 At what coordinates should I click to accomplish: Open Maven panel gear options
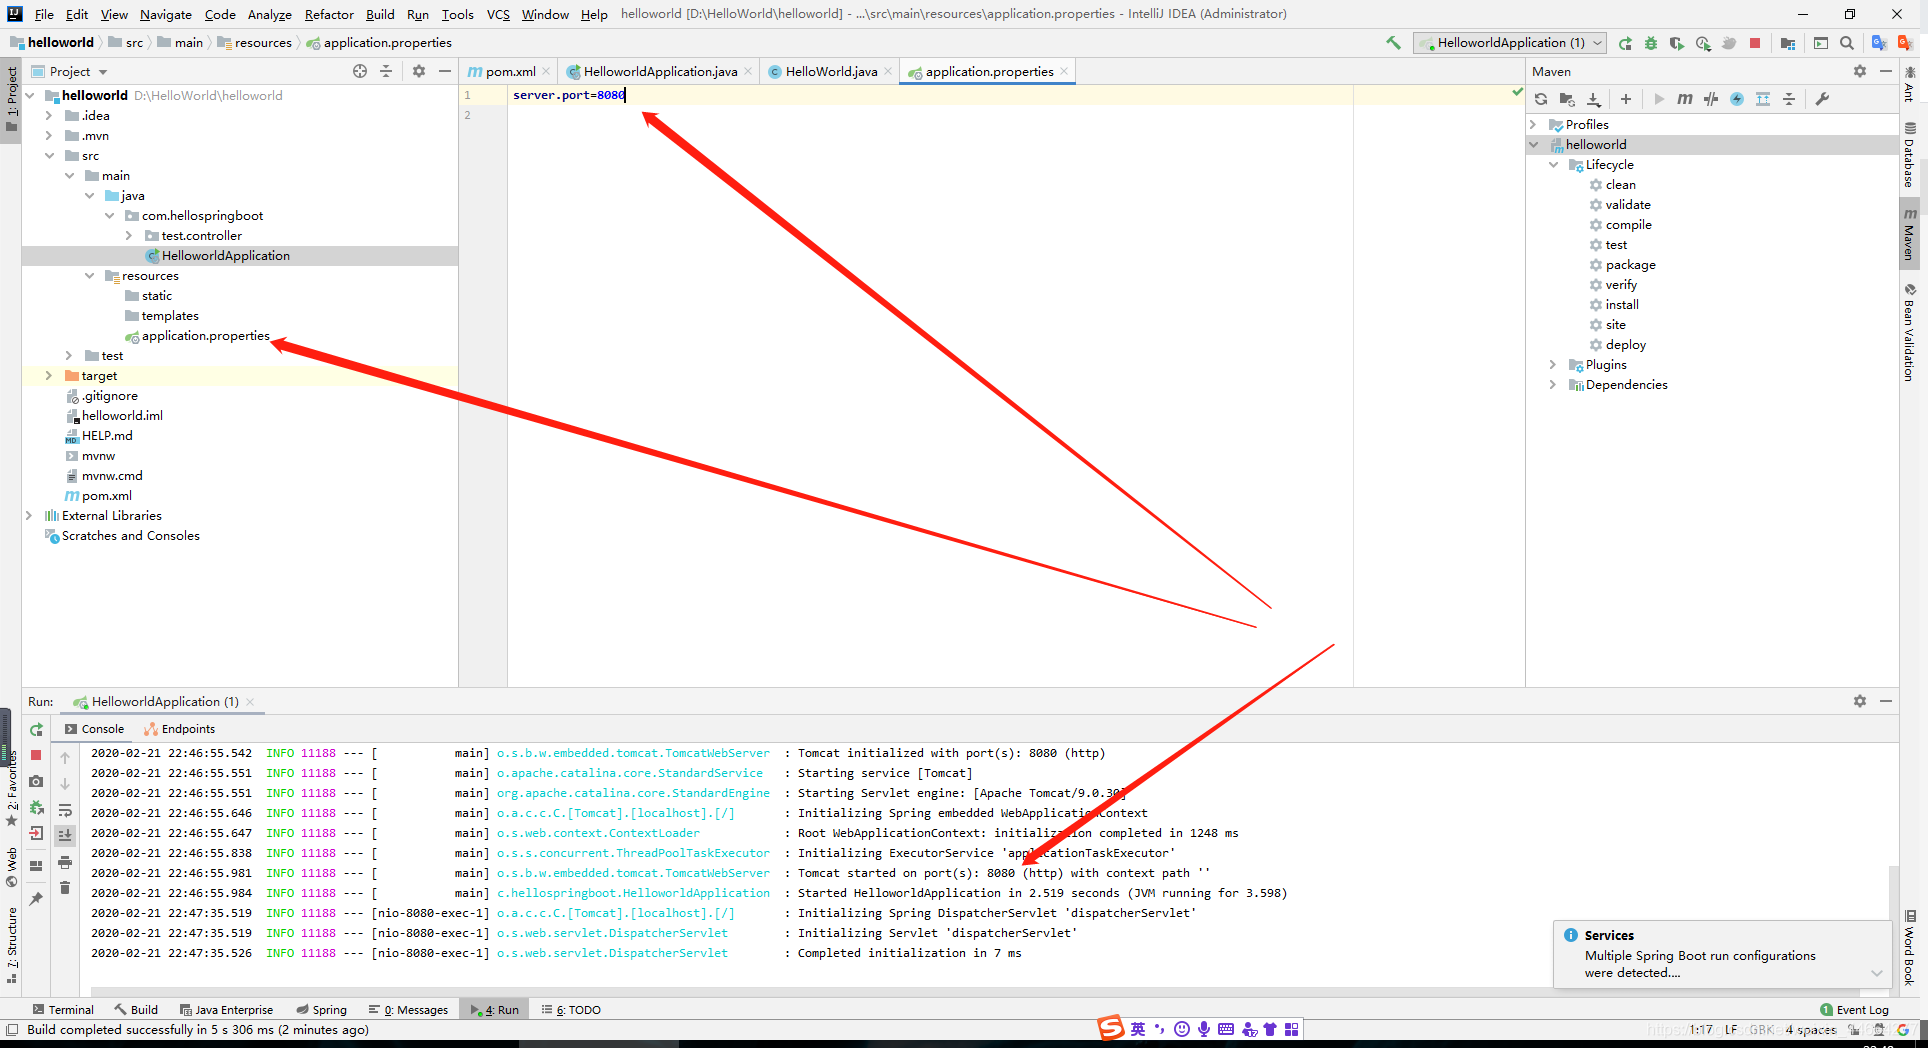(x=1860, y=71)
